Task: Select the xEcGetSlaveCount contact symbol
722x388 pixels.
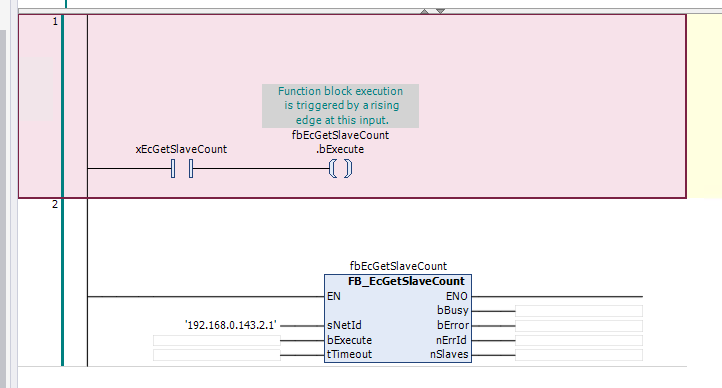Action: 182,168
